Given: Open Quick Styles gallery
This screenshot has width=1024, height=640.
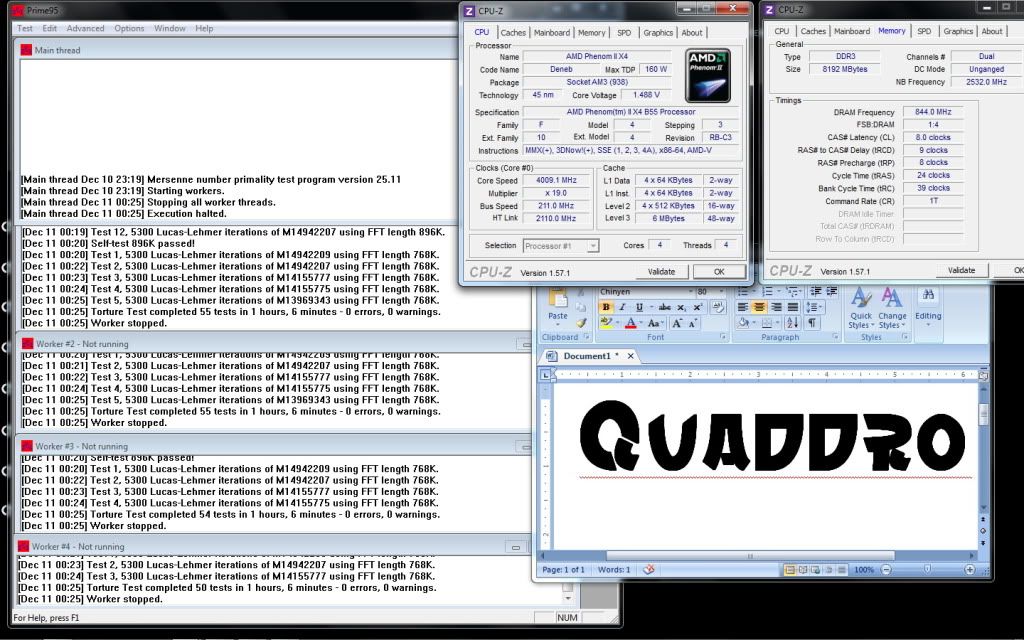Looking at the screenshot, I should [861, 308].
